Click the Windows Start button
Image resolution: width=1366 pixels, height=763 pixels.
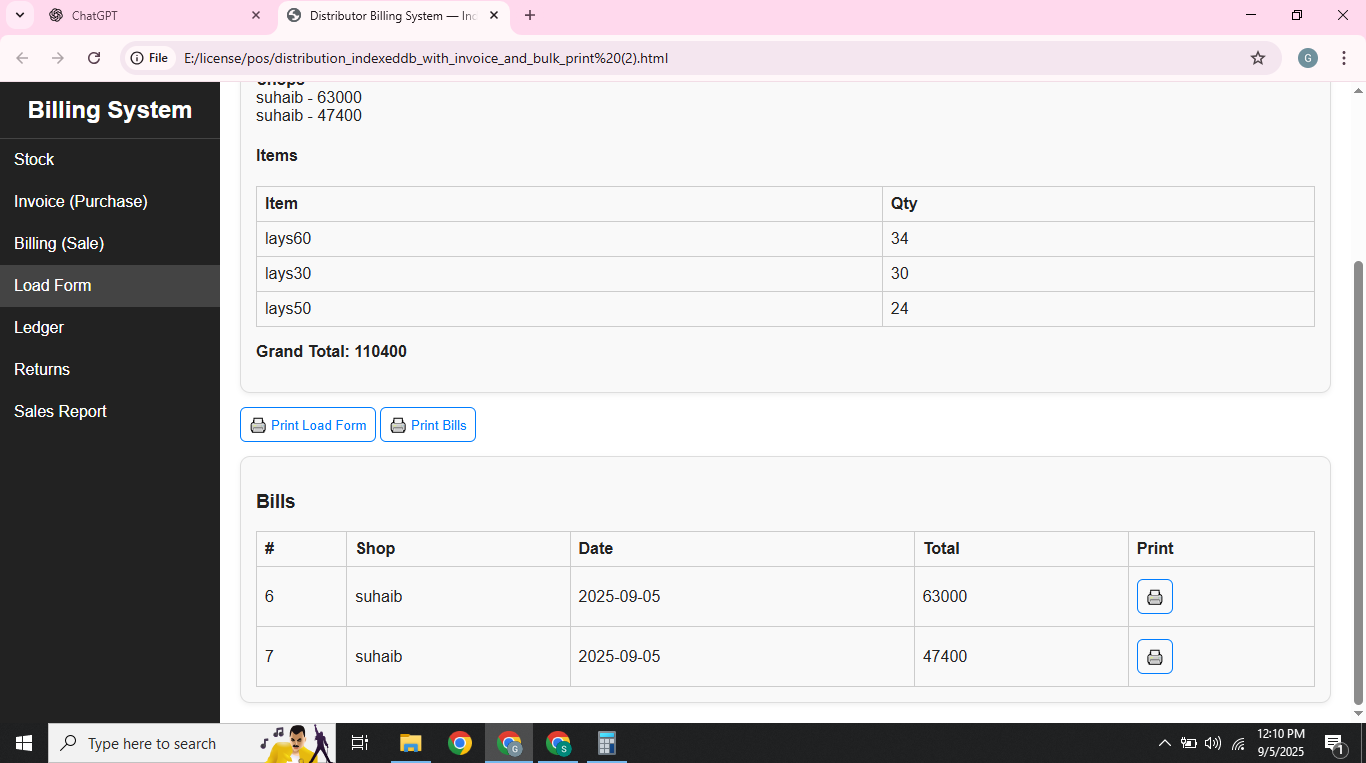pos(24,743)
